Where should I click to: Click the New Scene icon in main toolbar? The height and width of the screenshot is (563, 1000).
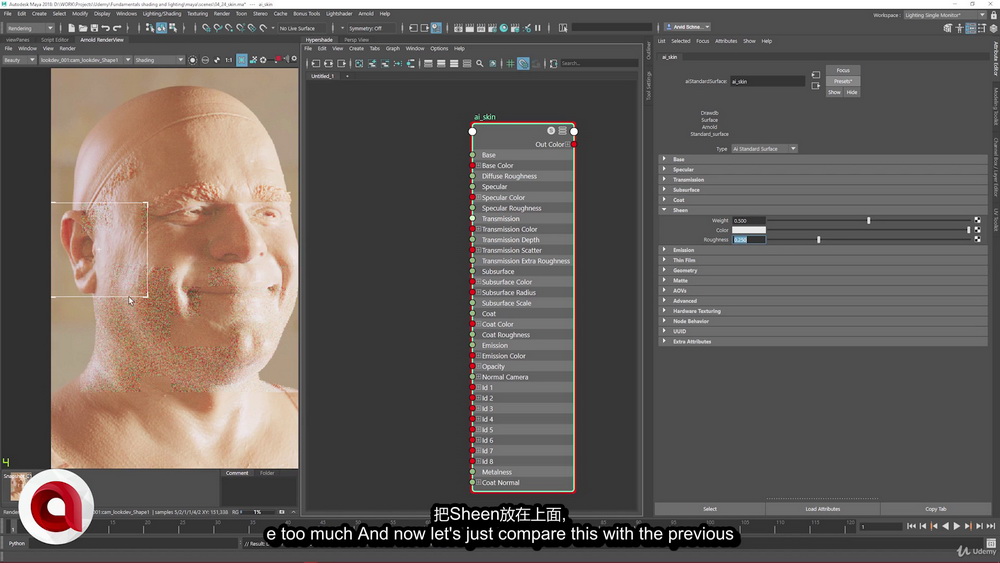71,28
